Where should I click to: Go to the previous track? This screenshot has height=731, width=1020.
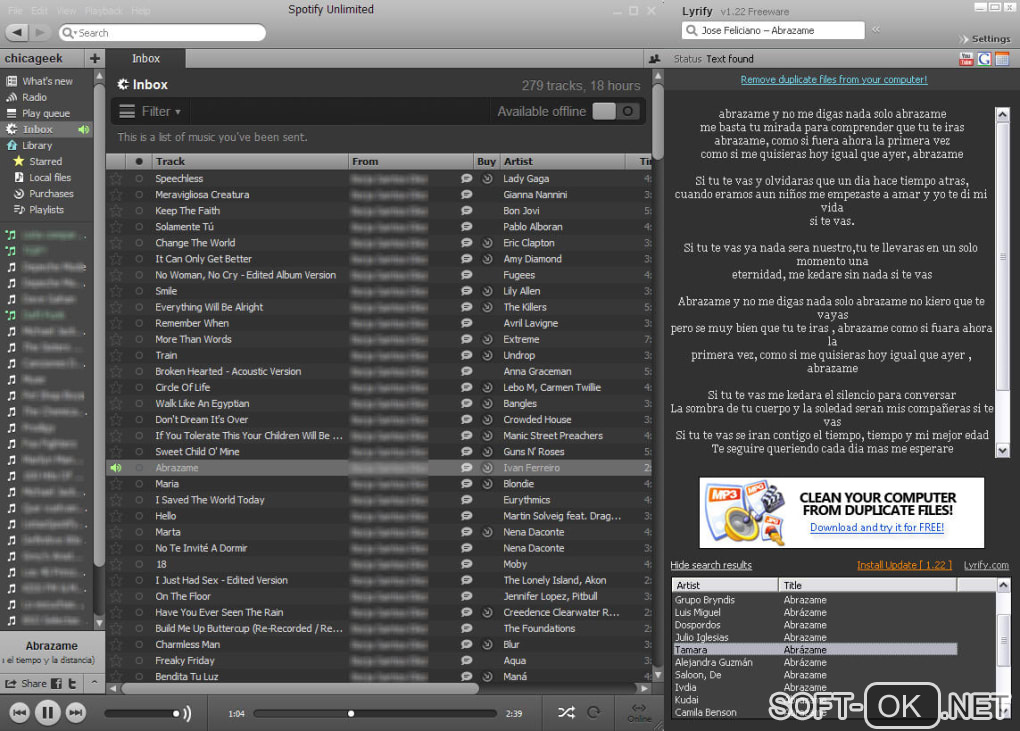point(20,713)
